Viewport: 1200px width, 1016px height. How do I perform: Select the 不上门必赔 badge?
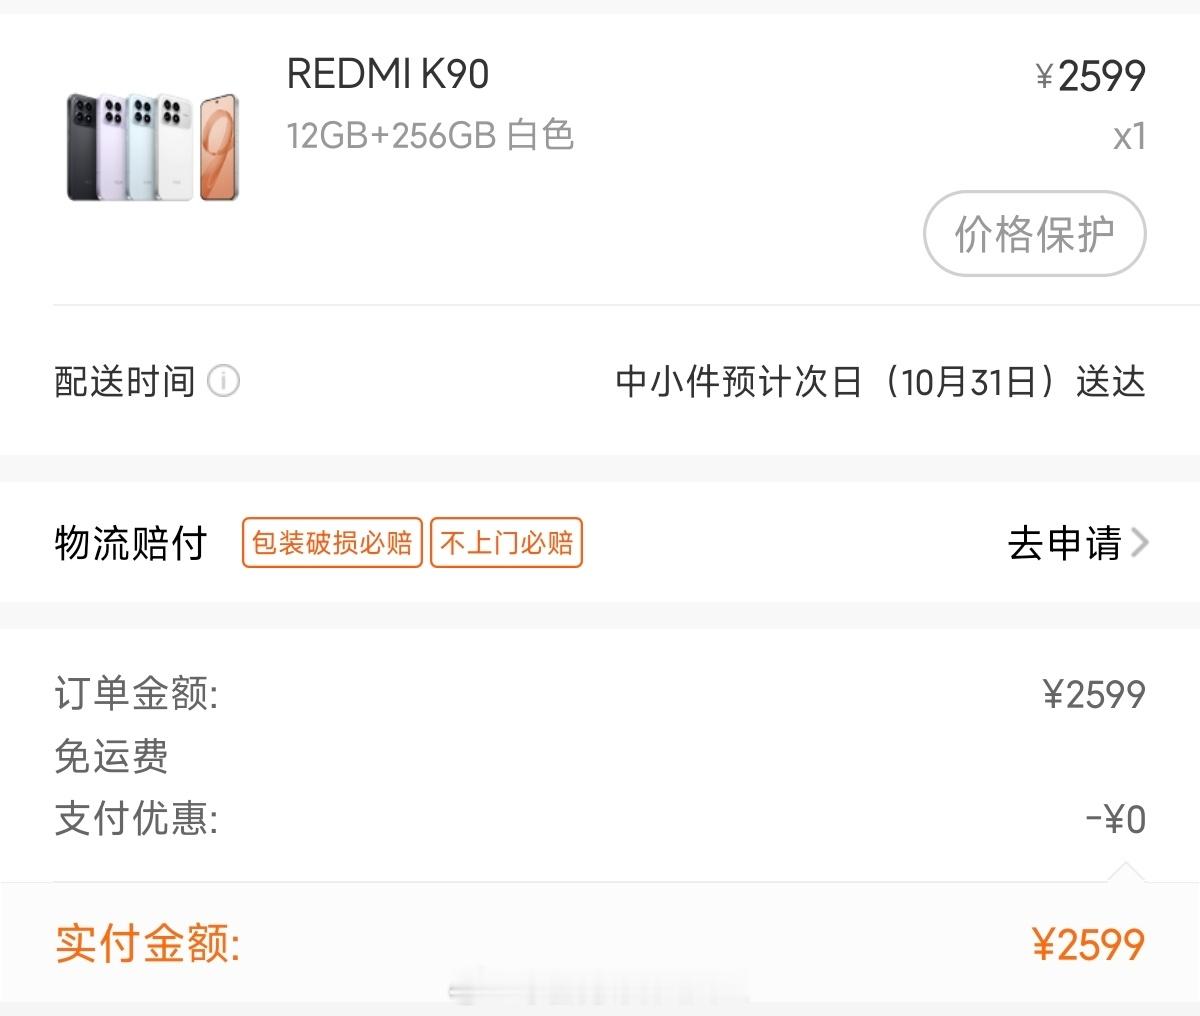pyautogui.click(x=506, y=543)
